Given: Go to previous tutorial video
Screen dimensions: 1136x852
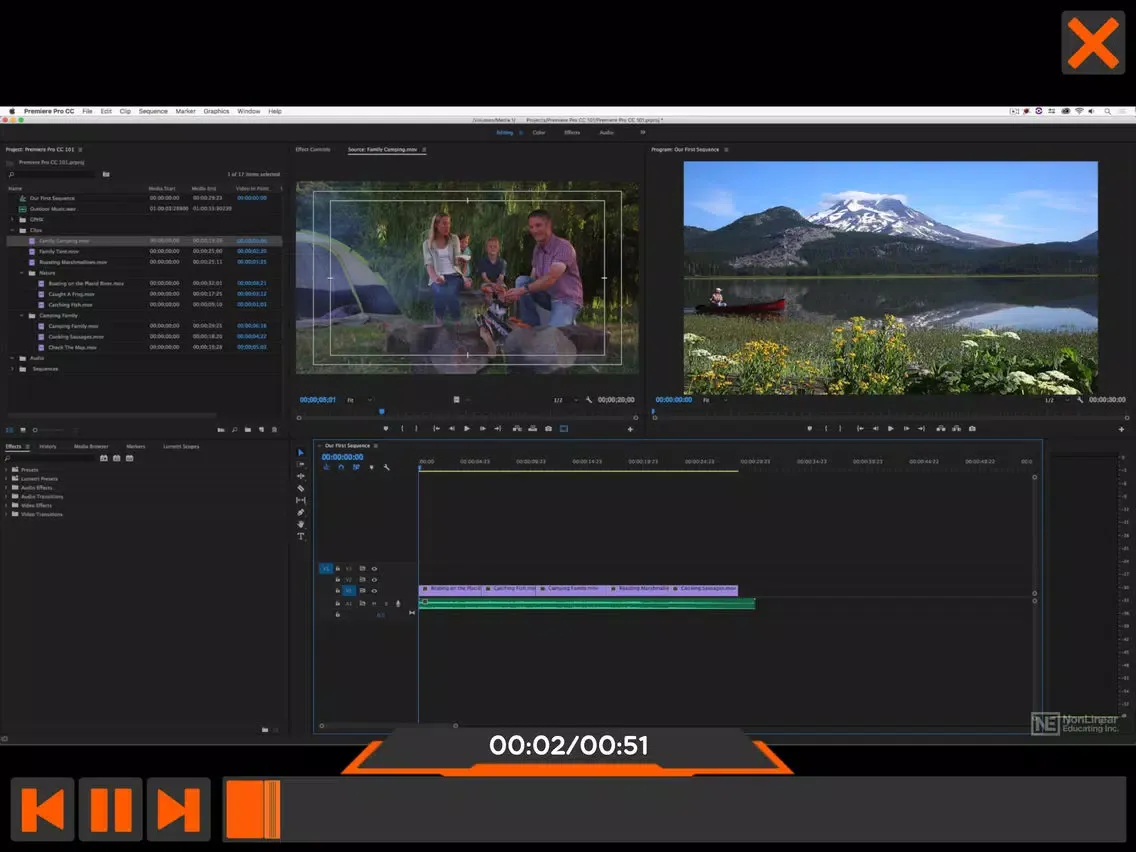Looking at the screenshot, I should 43,809.
